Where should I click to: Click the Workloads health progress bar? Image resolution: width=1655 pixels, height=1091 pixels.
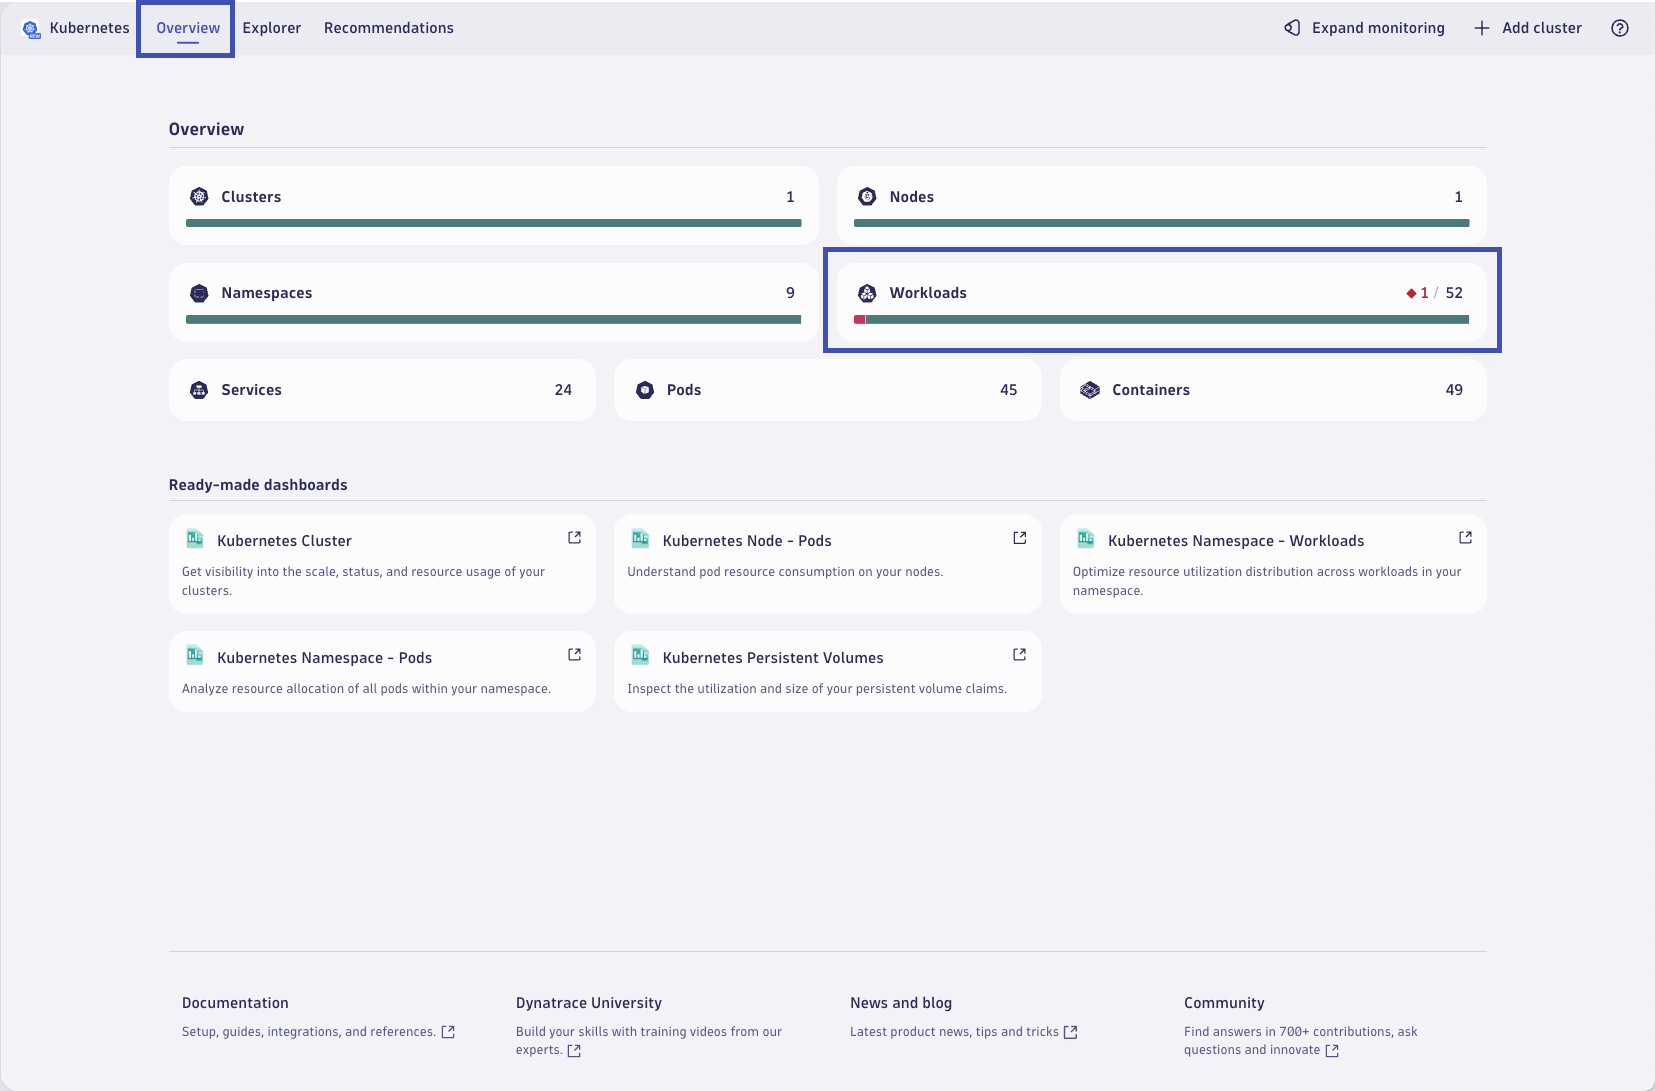[x=1162, y=320]
